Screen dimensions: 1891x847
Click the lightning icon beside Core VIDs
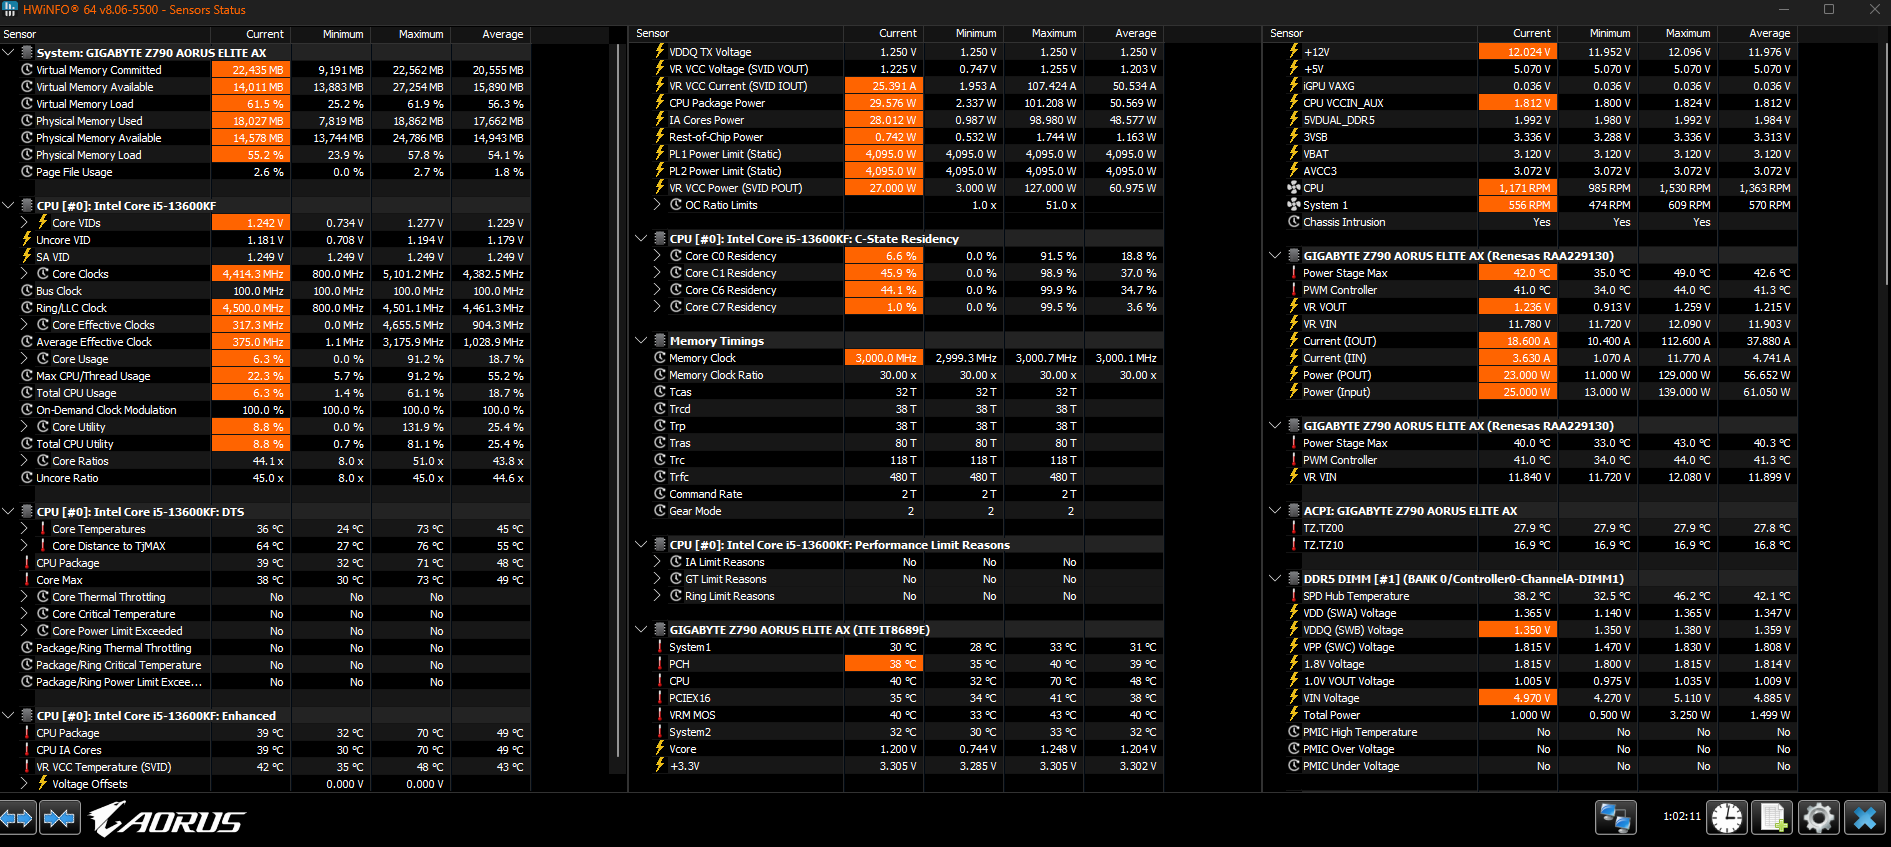[x=43, y=222]
